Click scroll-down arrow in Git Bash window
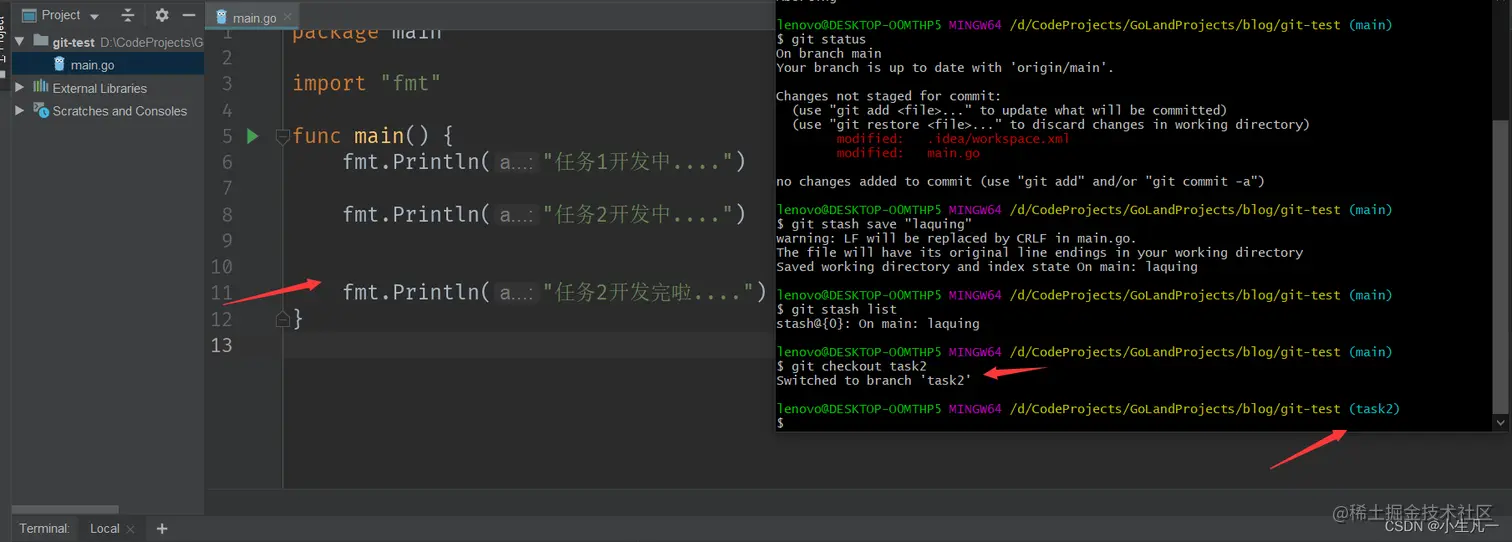1512x542 pixels. pos(1499,423)
